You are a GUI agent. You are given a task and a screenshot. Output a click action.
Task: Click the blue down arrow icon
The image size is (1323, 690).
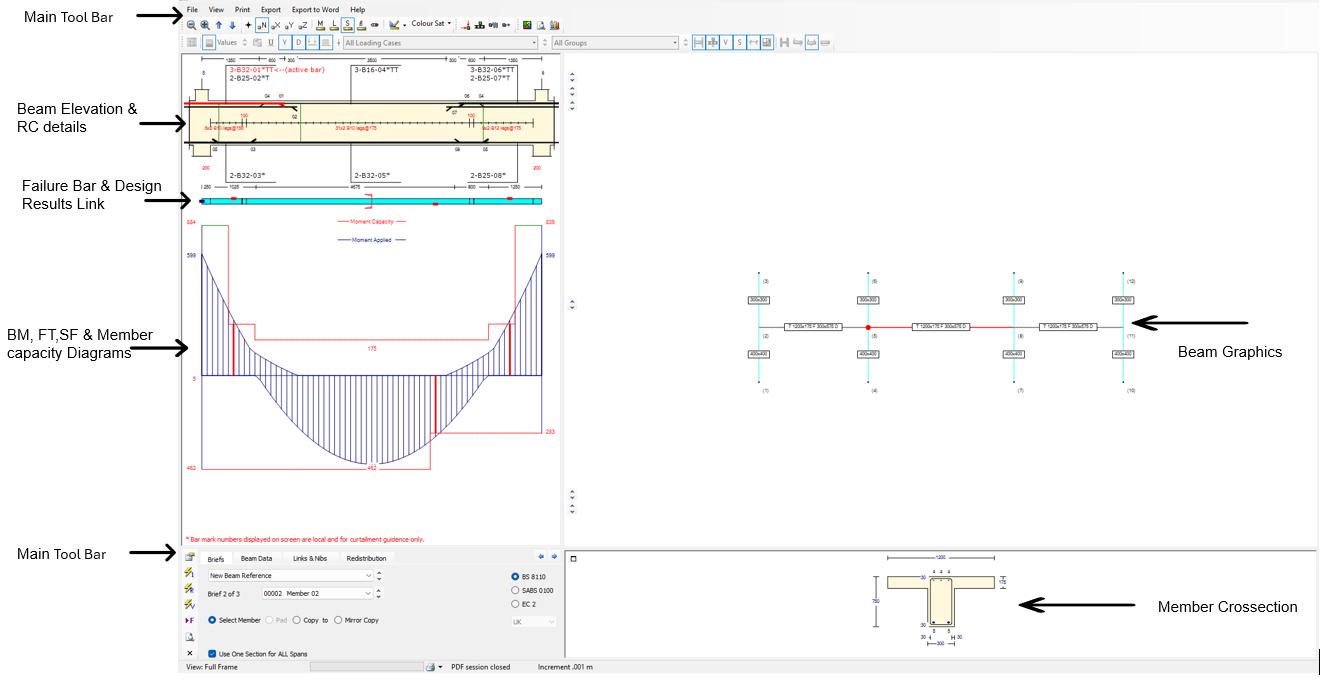click(x=232, y=25)
